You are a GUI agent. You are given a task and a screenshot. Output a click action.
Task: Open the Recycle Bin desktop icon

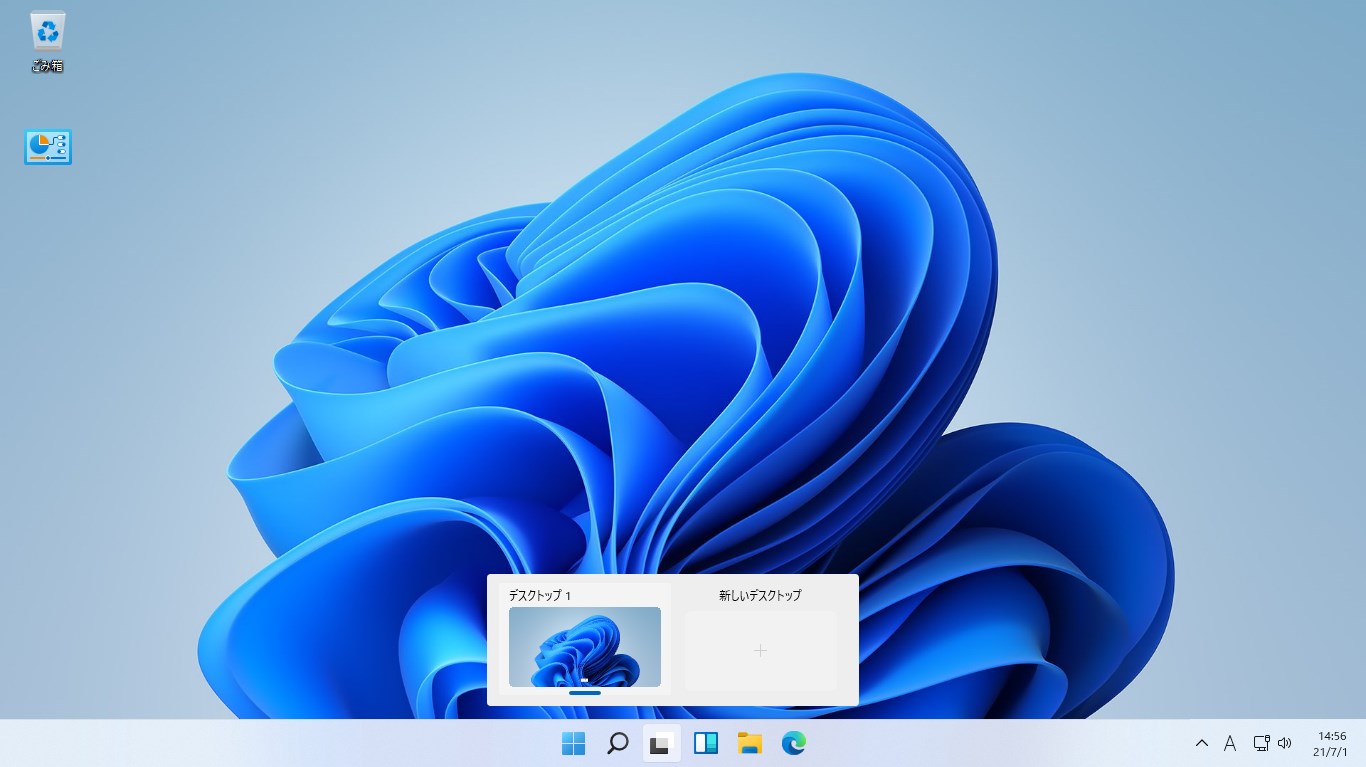tap(48, 42)
